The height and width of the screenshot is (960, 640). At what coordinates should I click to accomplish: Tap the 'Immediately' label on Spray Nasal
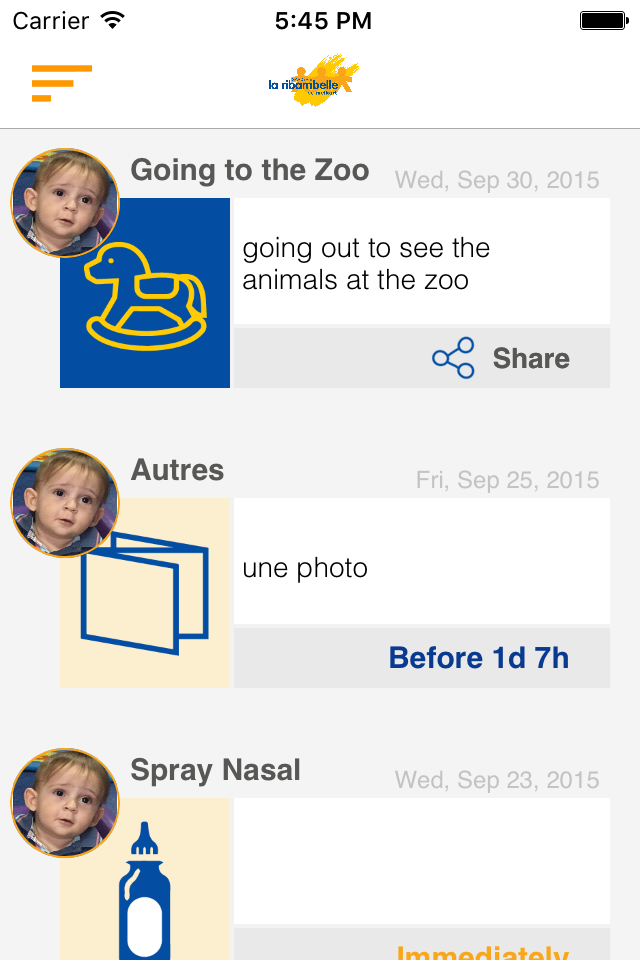(482, 950)
